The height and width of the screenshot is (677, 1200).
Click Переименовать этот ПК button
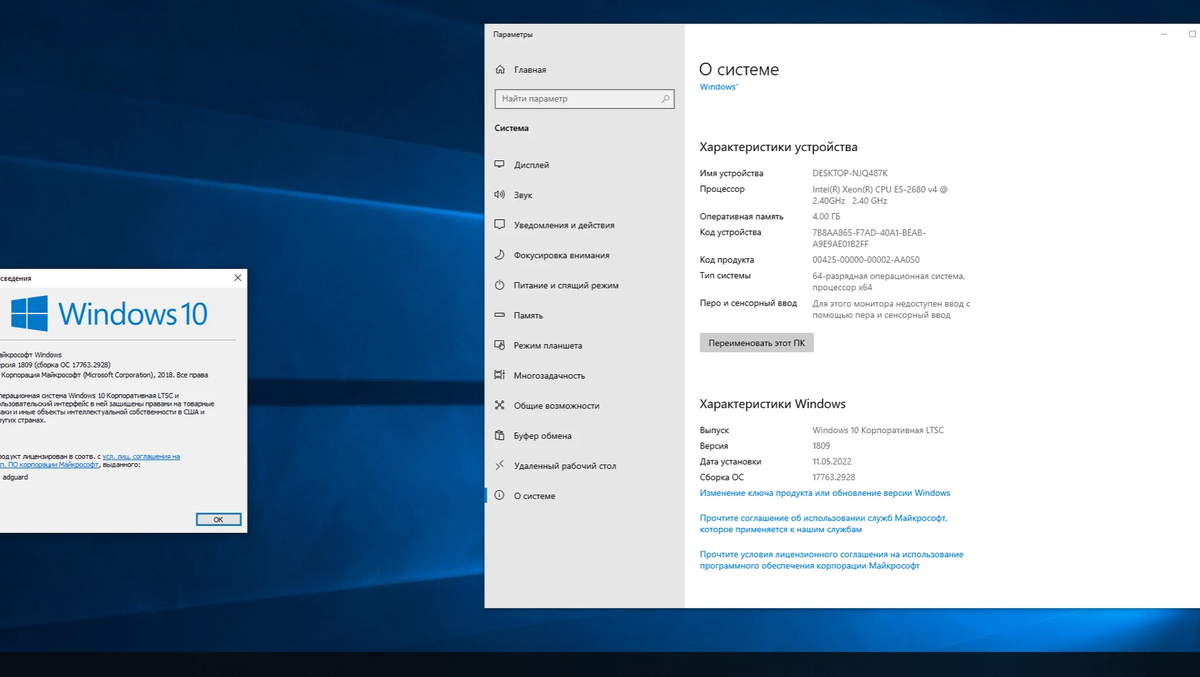[x=757, y=342]
